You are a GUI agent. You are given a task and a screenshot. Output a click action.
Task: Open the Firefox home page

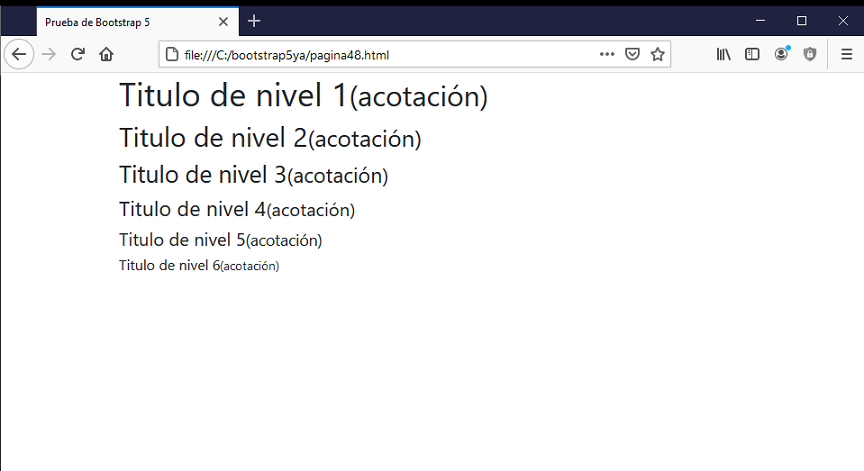click(x=106, y=54)
